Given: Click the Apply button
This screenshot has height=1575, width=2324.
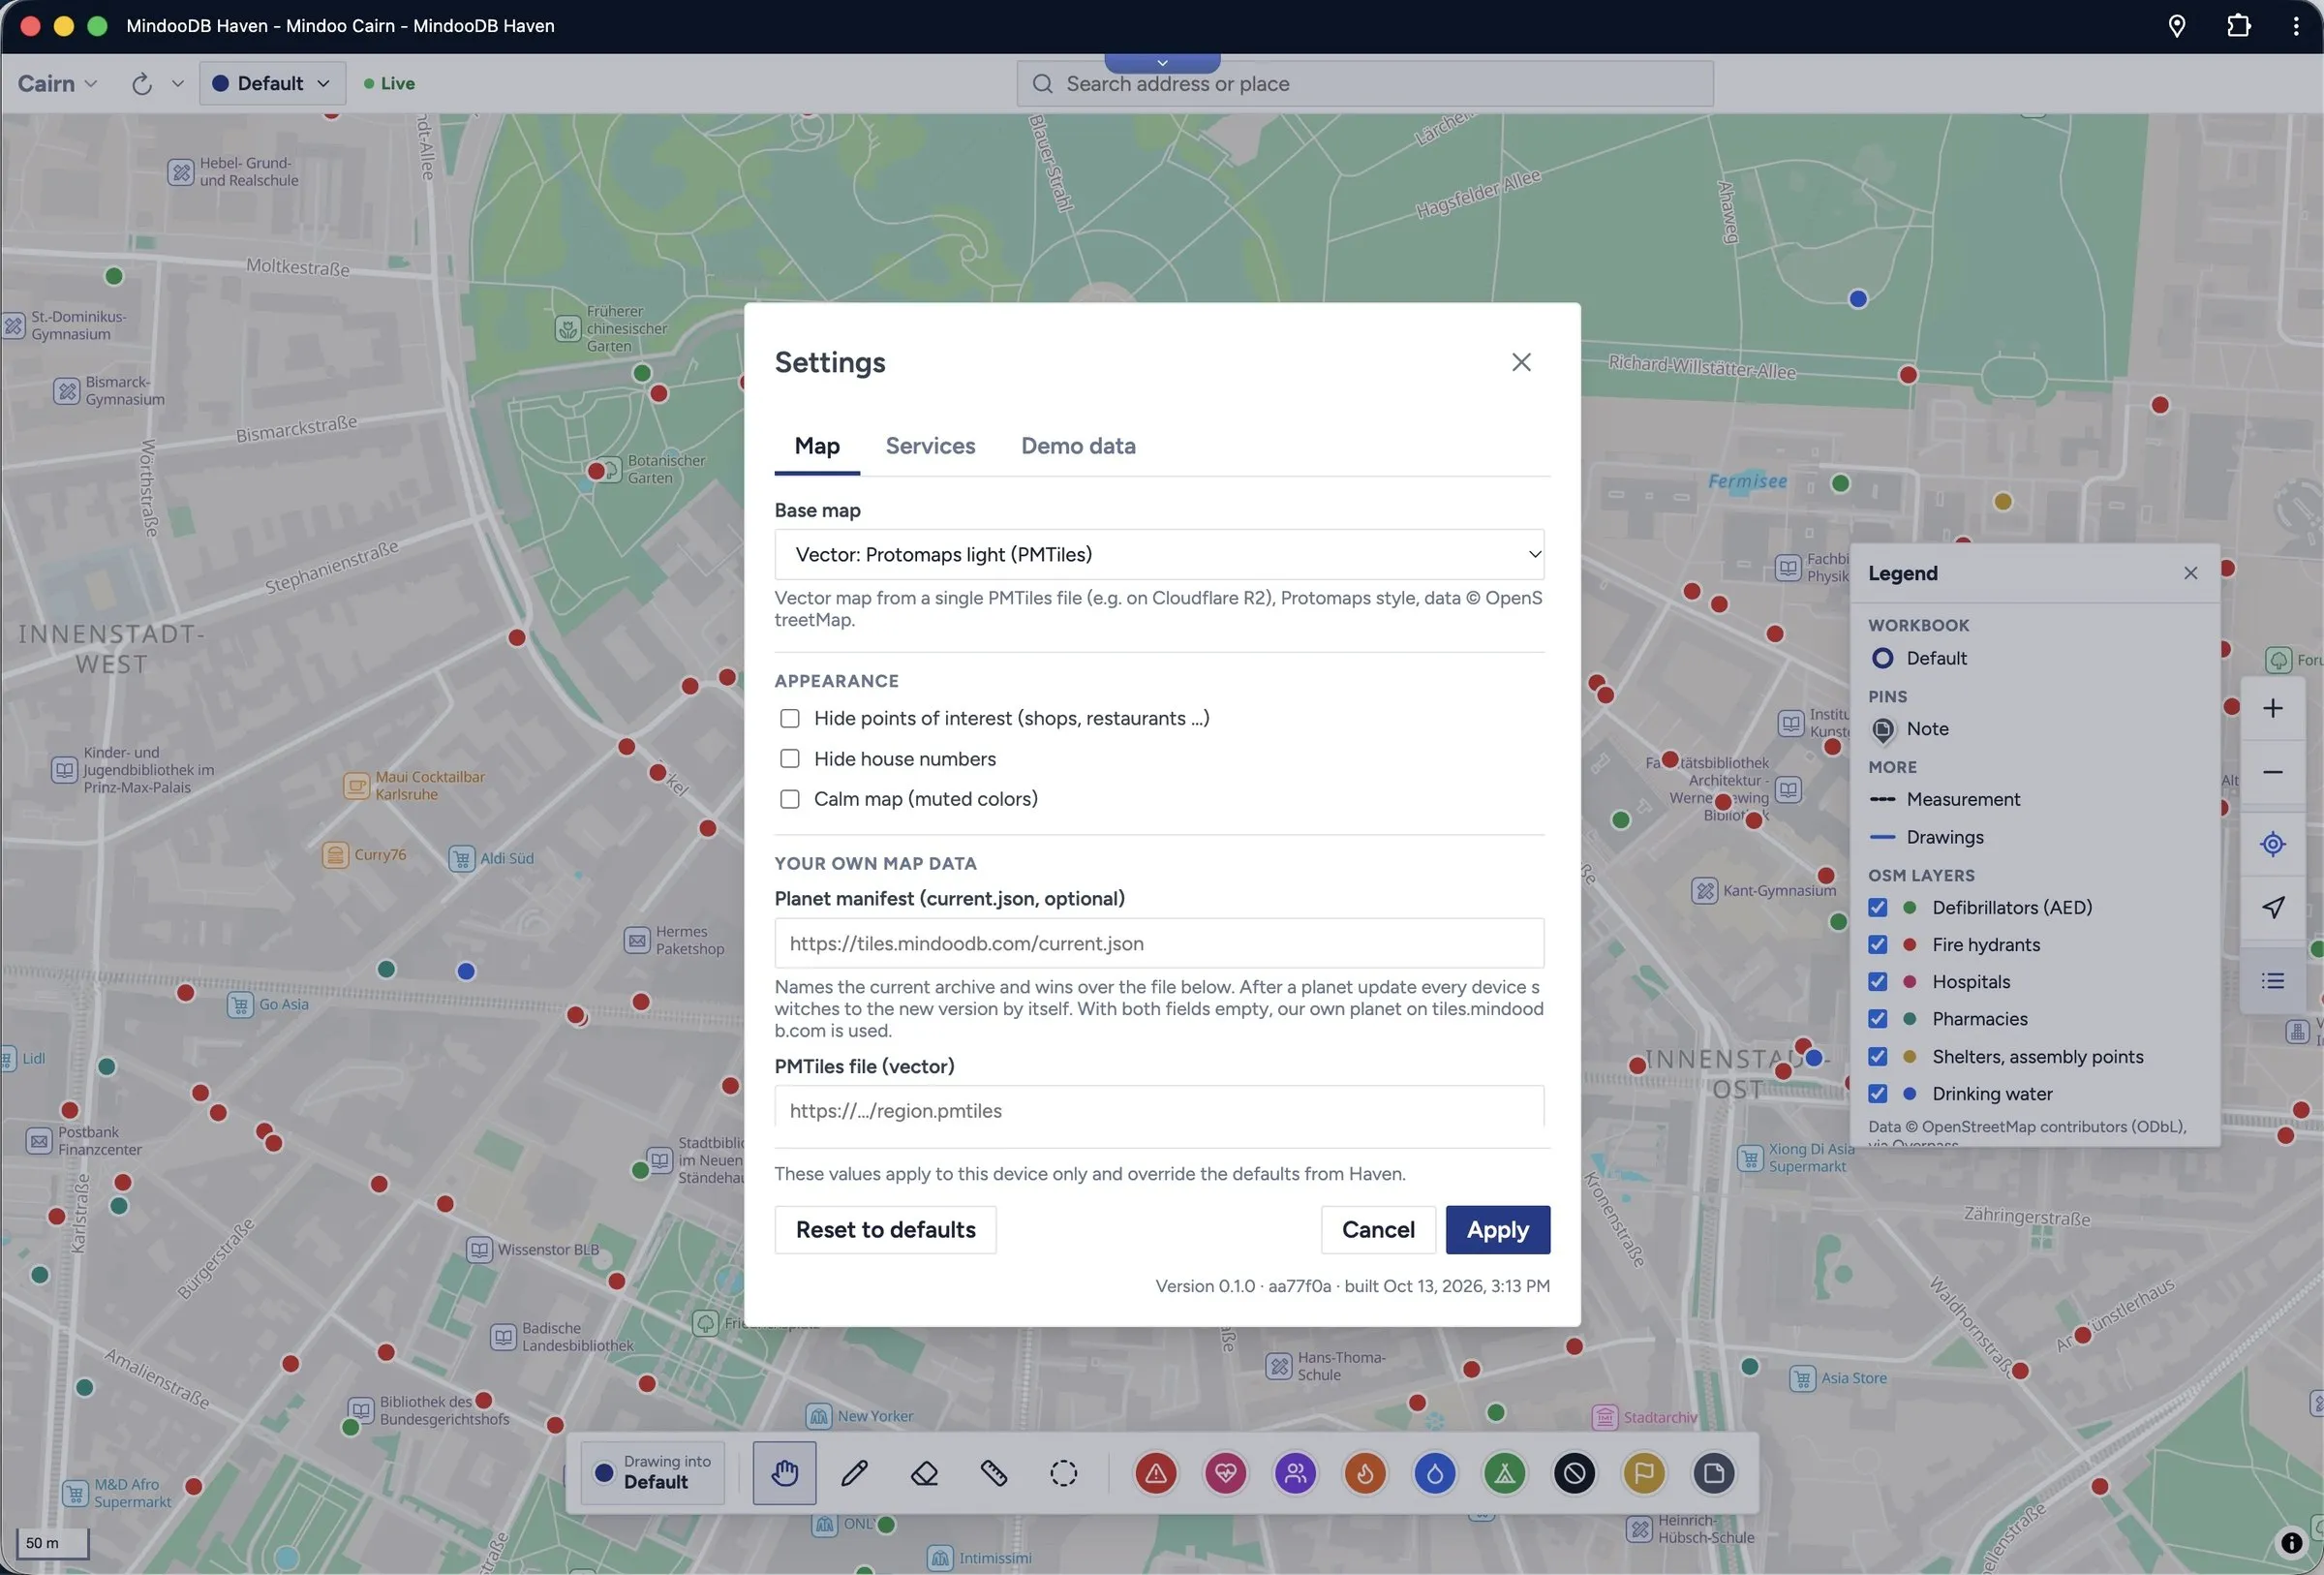Looking at the screenshot, I should [x=1497, y=1230].
